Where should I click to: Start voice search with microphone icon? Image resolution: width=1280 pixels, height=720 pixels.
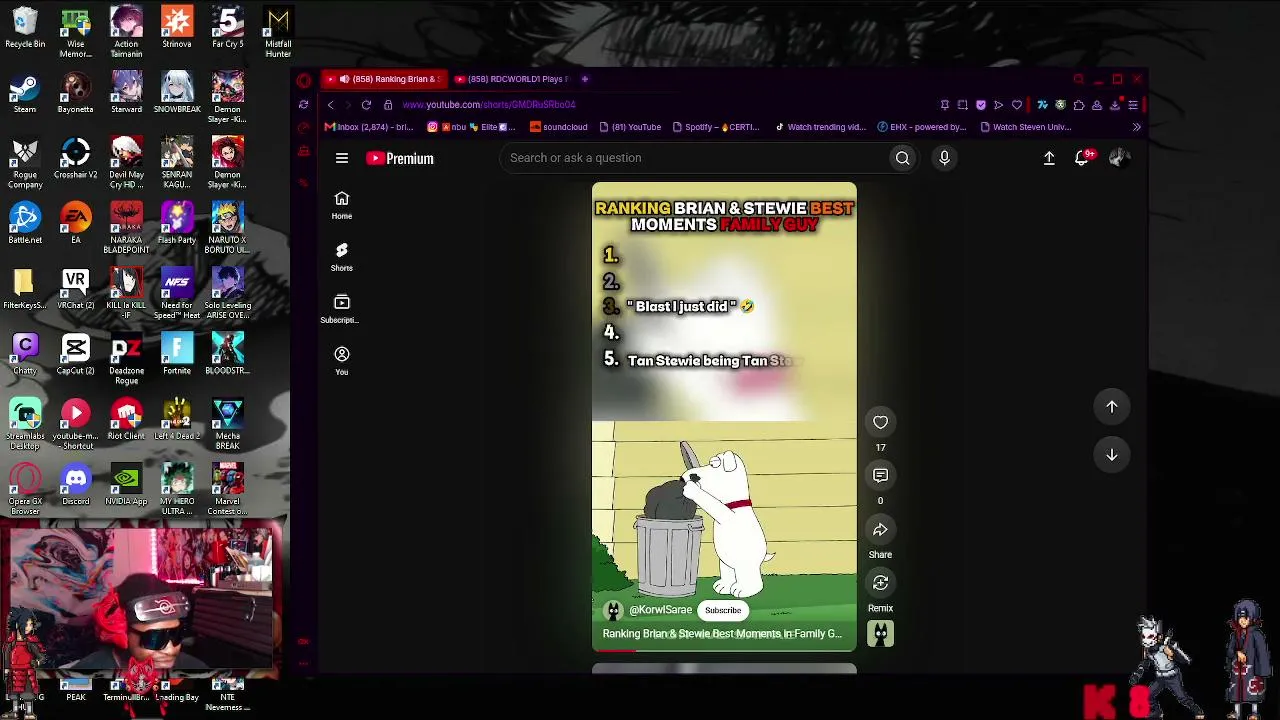point(944,158)
